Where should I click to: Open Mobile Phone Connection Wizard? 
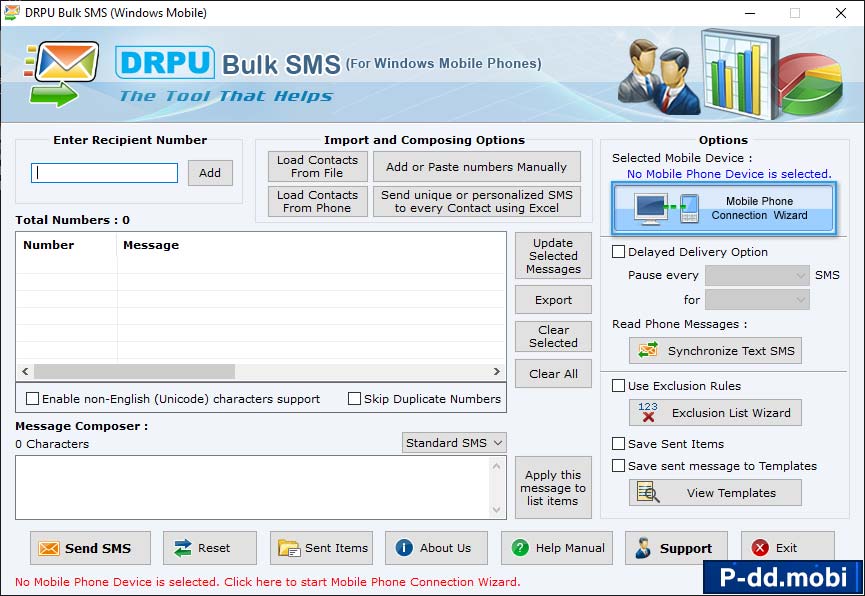click(x=723, y=208)
